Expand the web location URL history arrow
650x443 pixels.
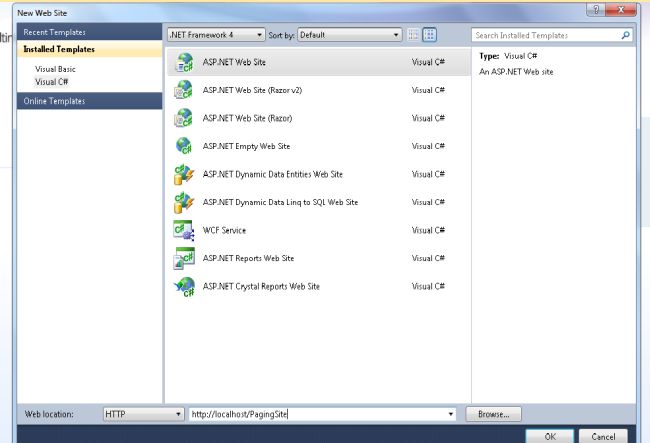coord(451,414)
